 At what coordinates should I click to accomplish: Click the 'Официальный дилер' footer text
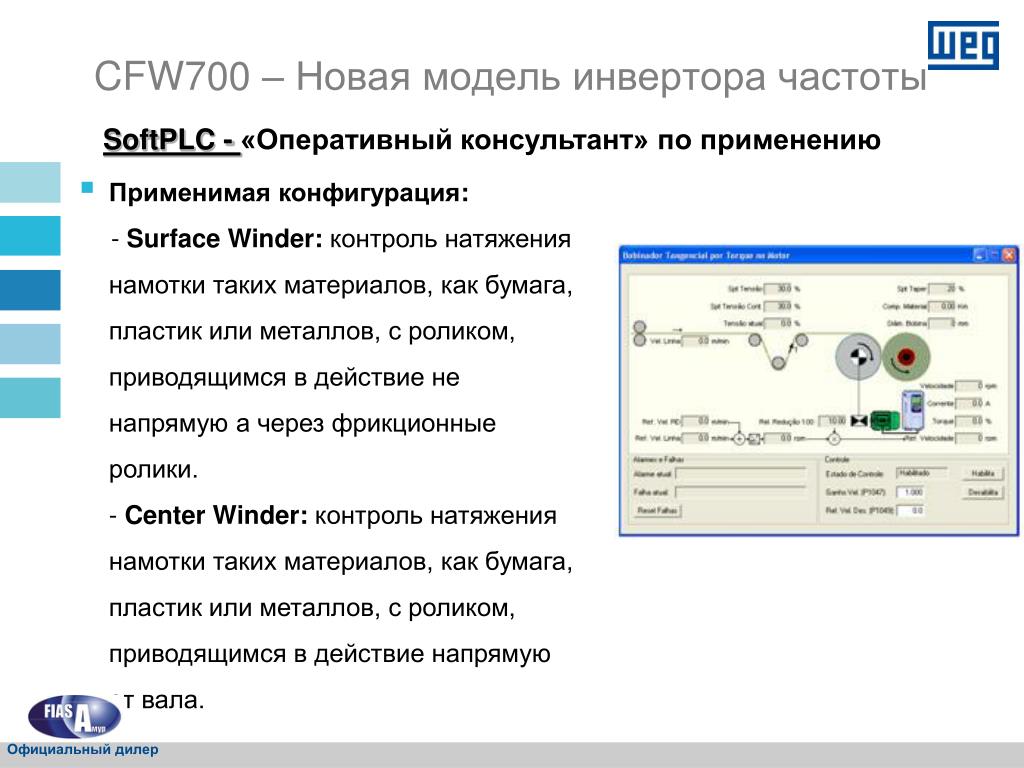82,750
